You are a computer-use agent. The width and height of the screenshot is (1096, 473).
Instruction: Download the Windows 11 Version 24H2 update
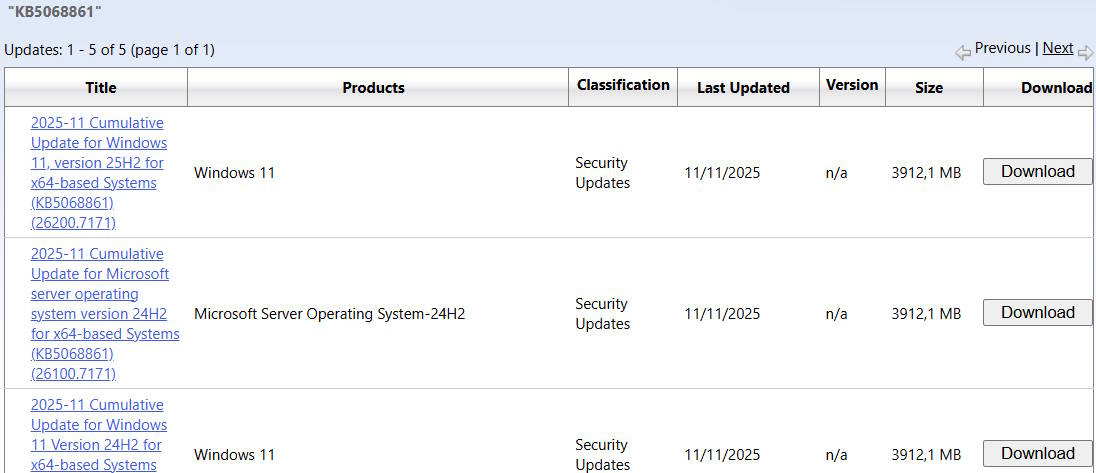(1037, 453)
